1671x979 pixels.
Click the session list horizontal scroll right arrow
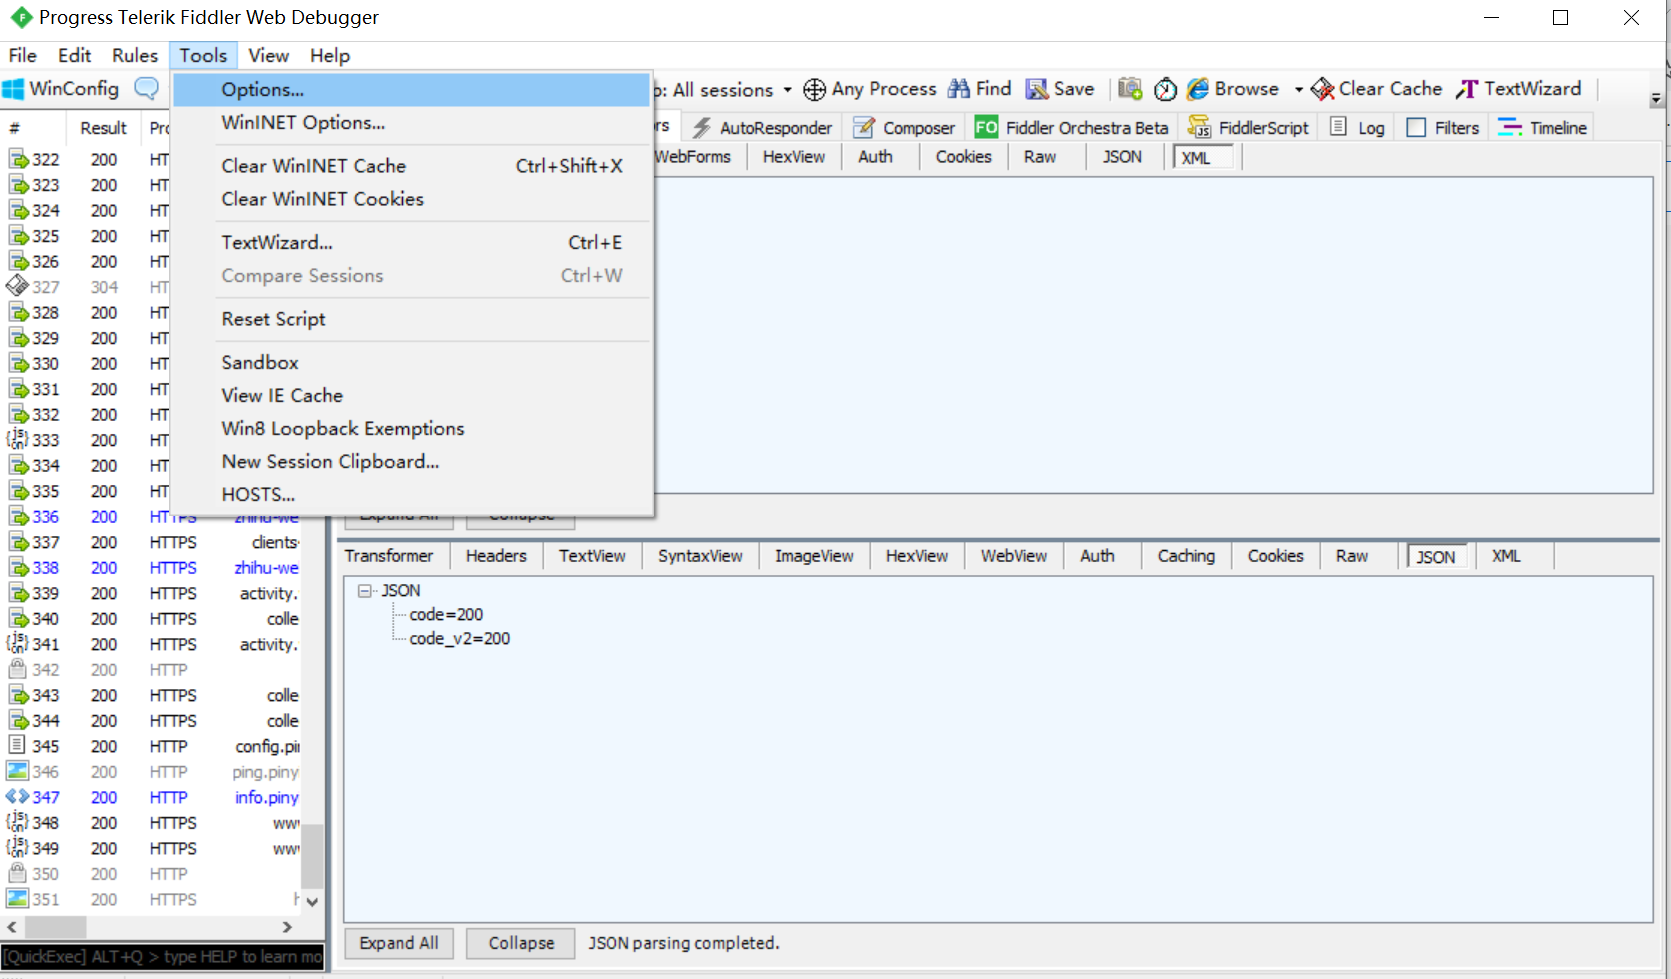coord(288,927)
